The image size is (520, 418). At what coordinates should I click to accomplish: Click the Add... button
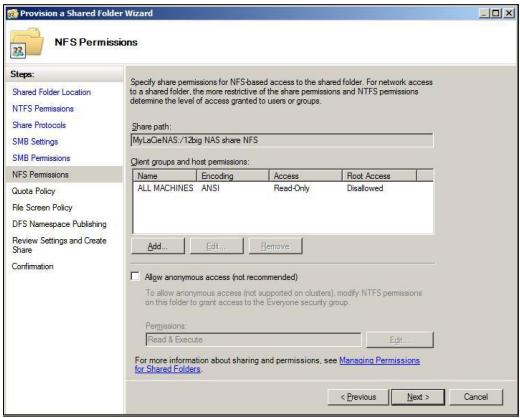click(x=158, y=246)
